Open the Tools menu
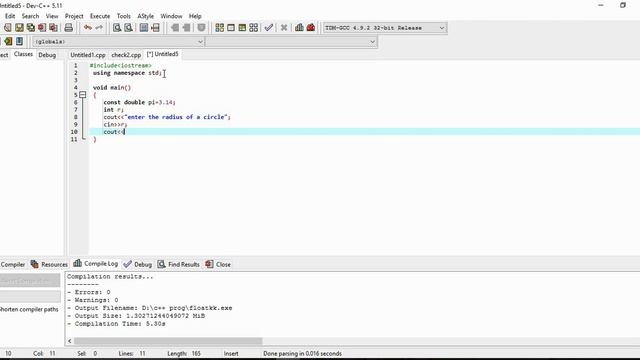 pos(124,16)
